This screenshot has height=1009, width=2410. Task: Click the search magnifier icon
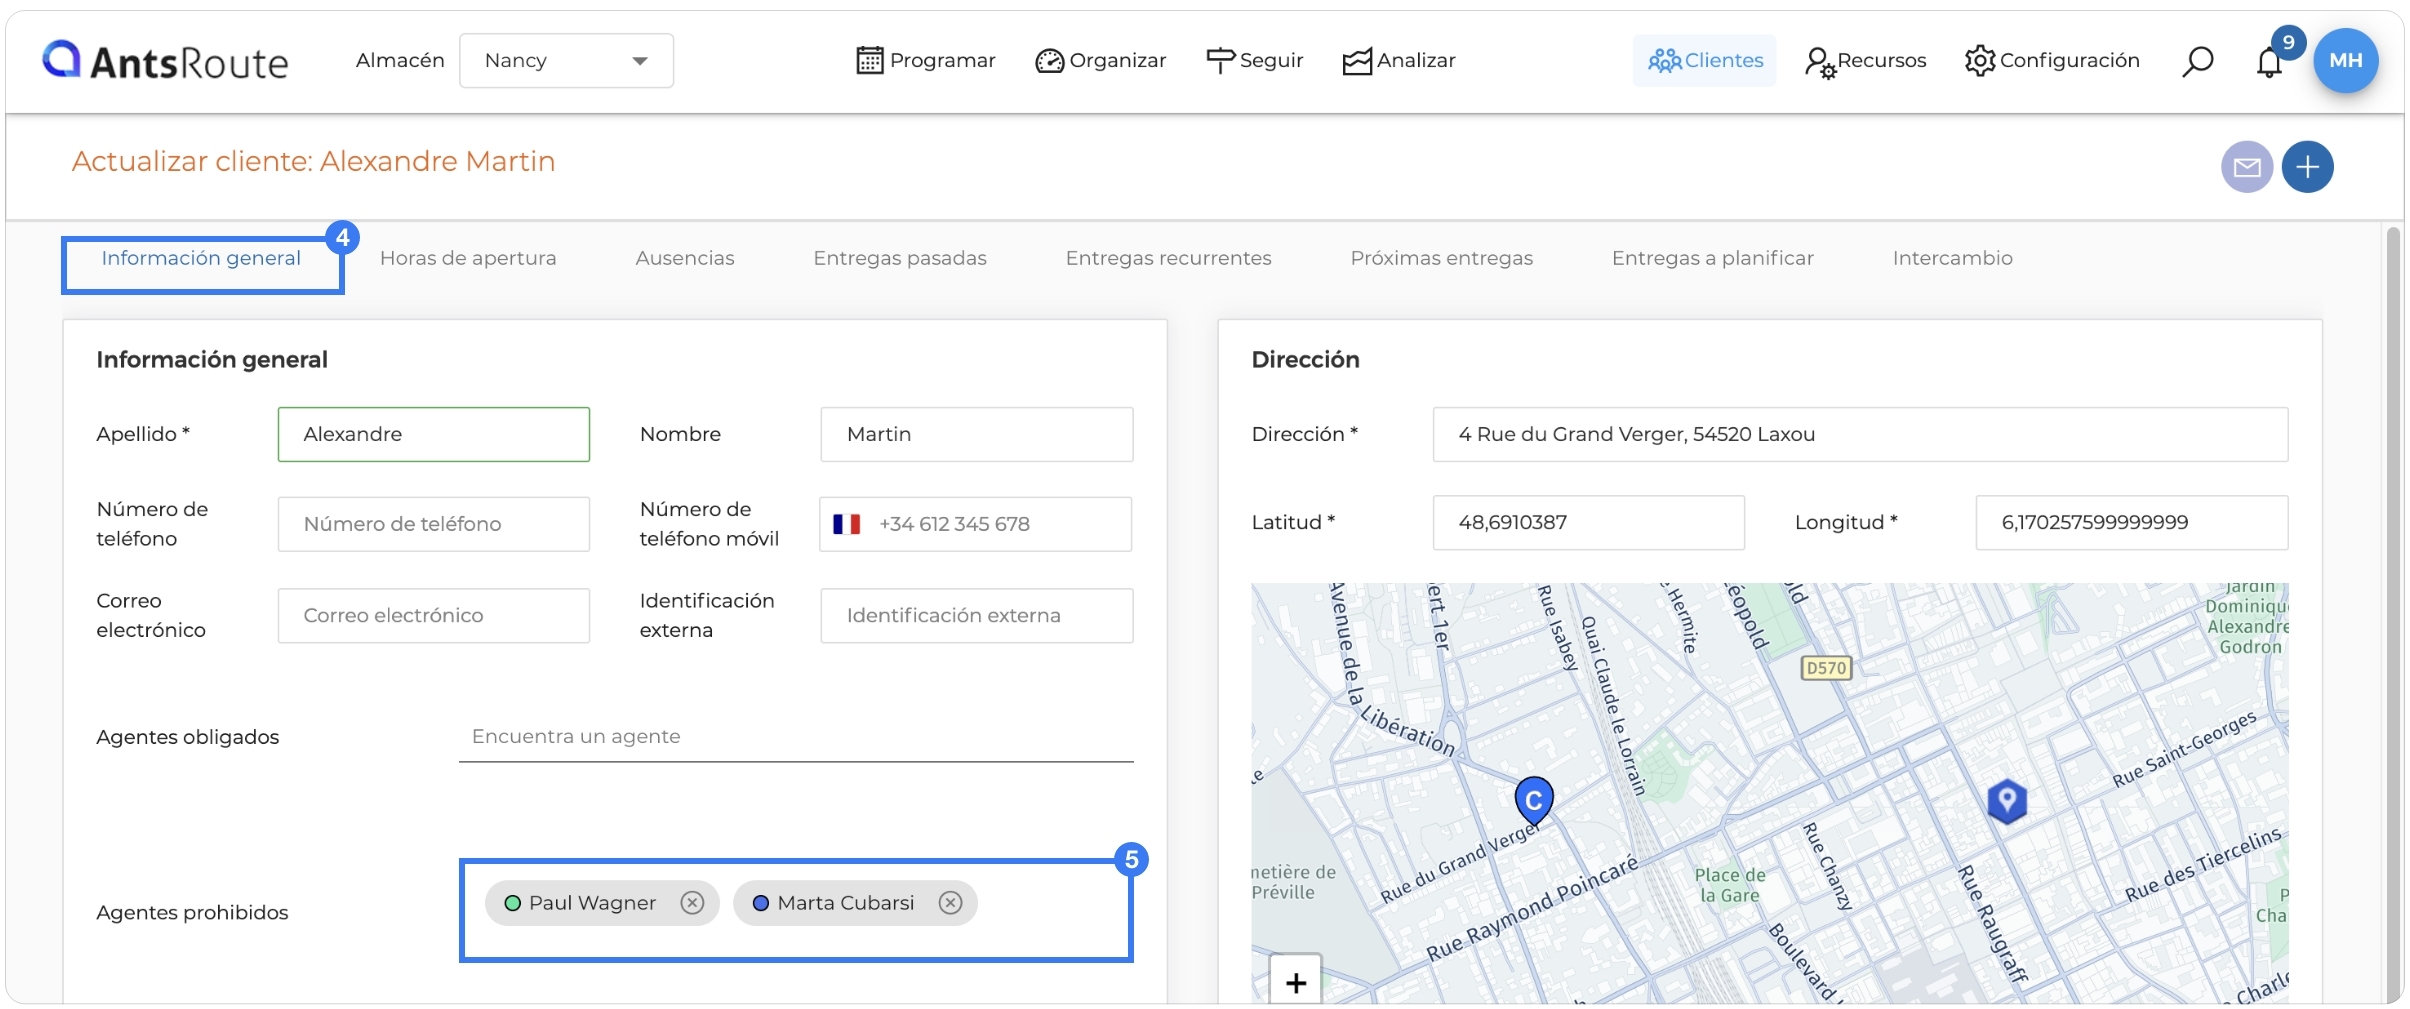[2197, 61]
